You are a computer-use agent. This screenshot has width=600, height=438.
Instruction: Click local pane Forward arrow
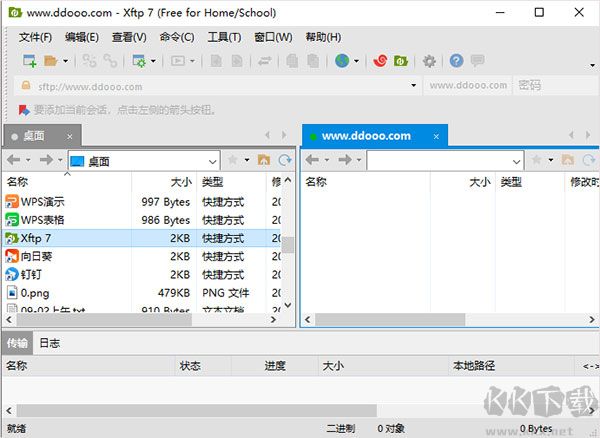click(x=46, y=160)
